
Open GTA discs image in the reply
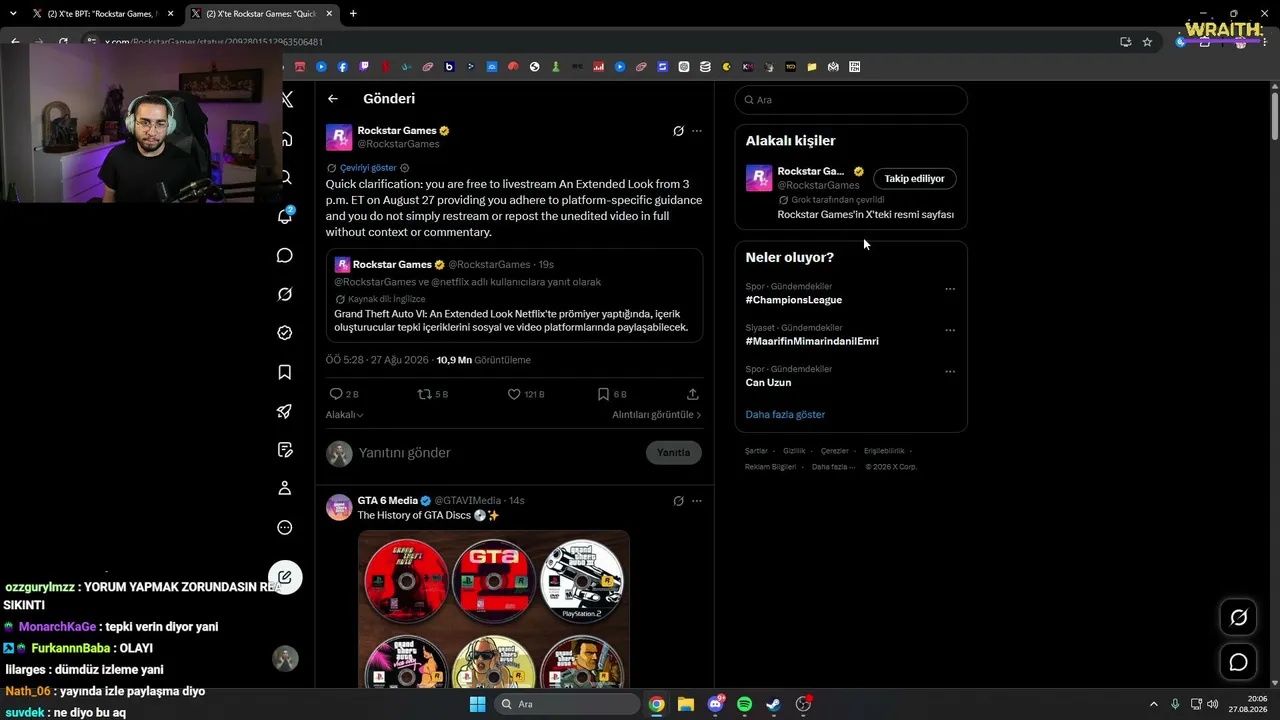tap(494, 608)
